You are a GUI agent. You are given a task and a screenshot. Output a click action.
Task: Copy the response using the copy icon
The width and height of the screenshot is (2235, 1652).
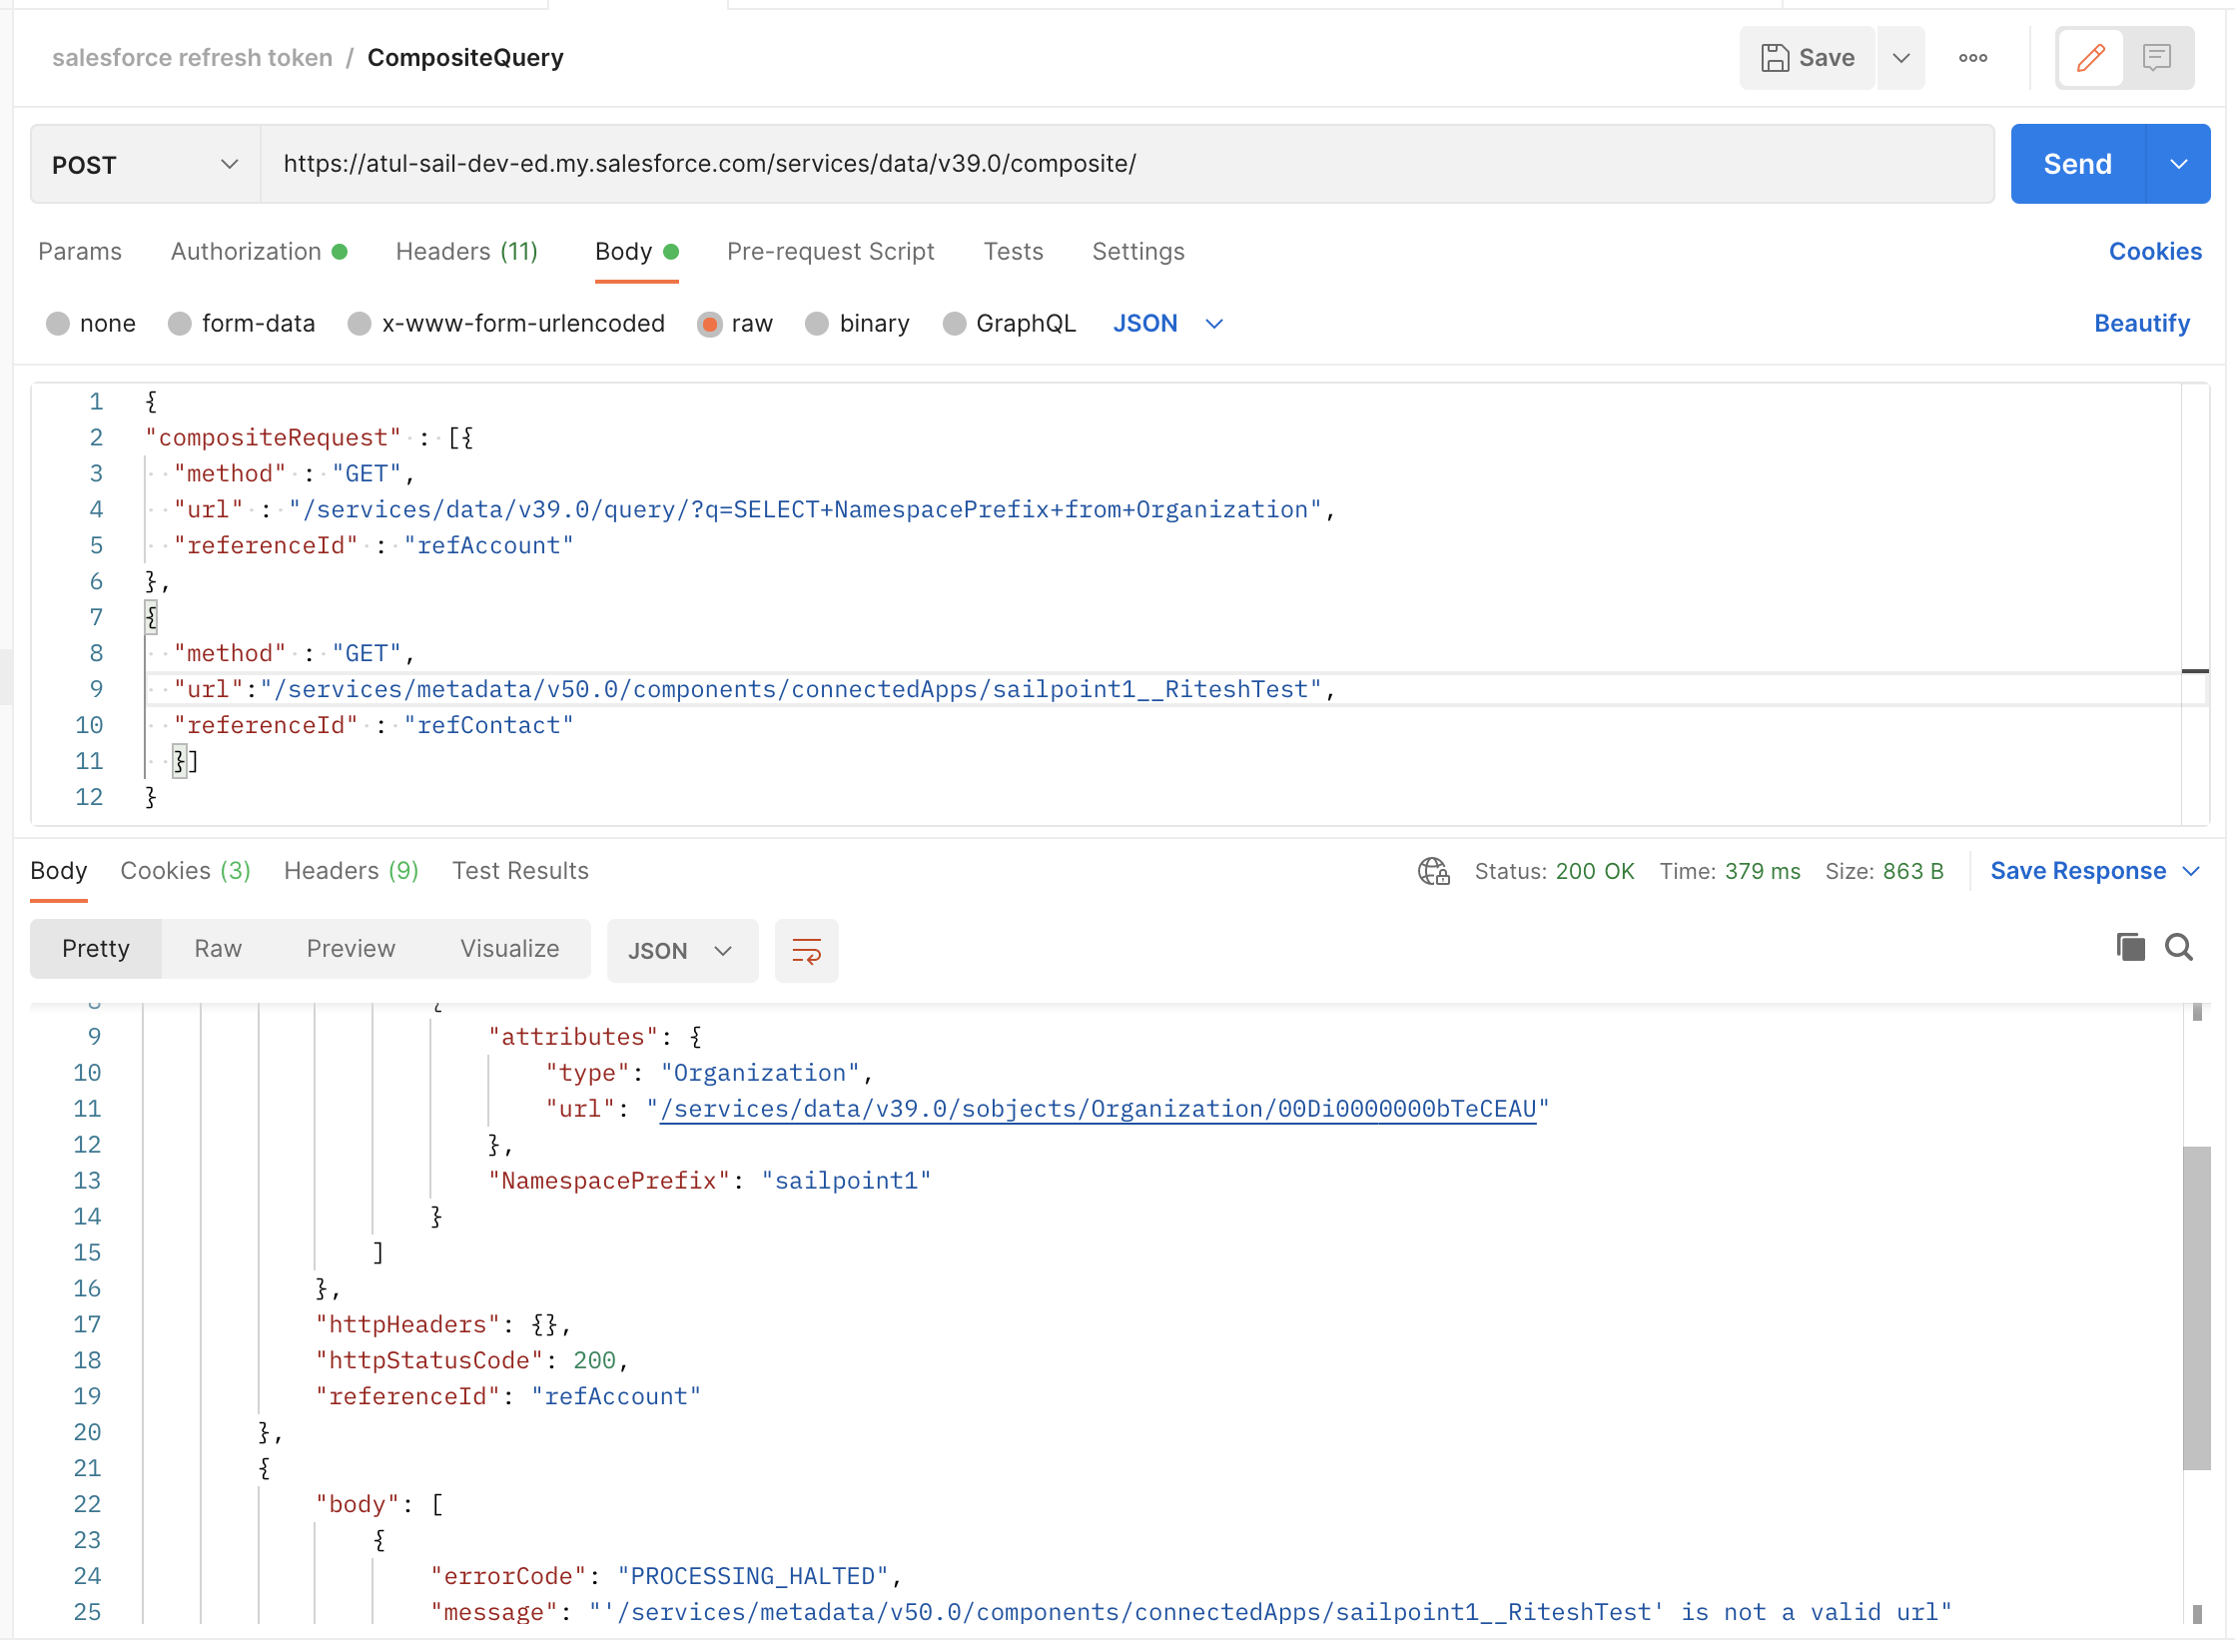point(2130,947)
